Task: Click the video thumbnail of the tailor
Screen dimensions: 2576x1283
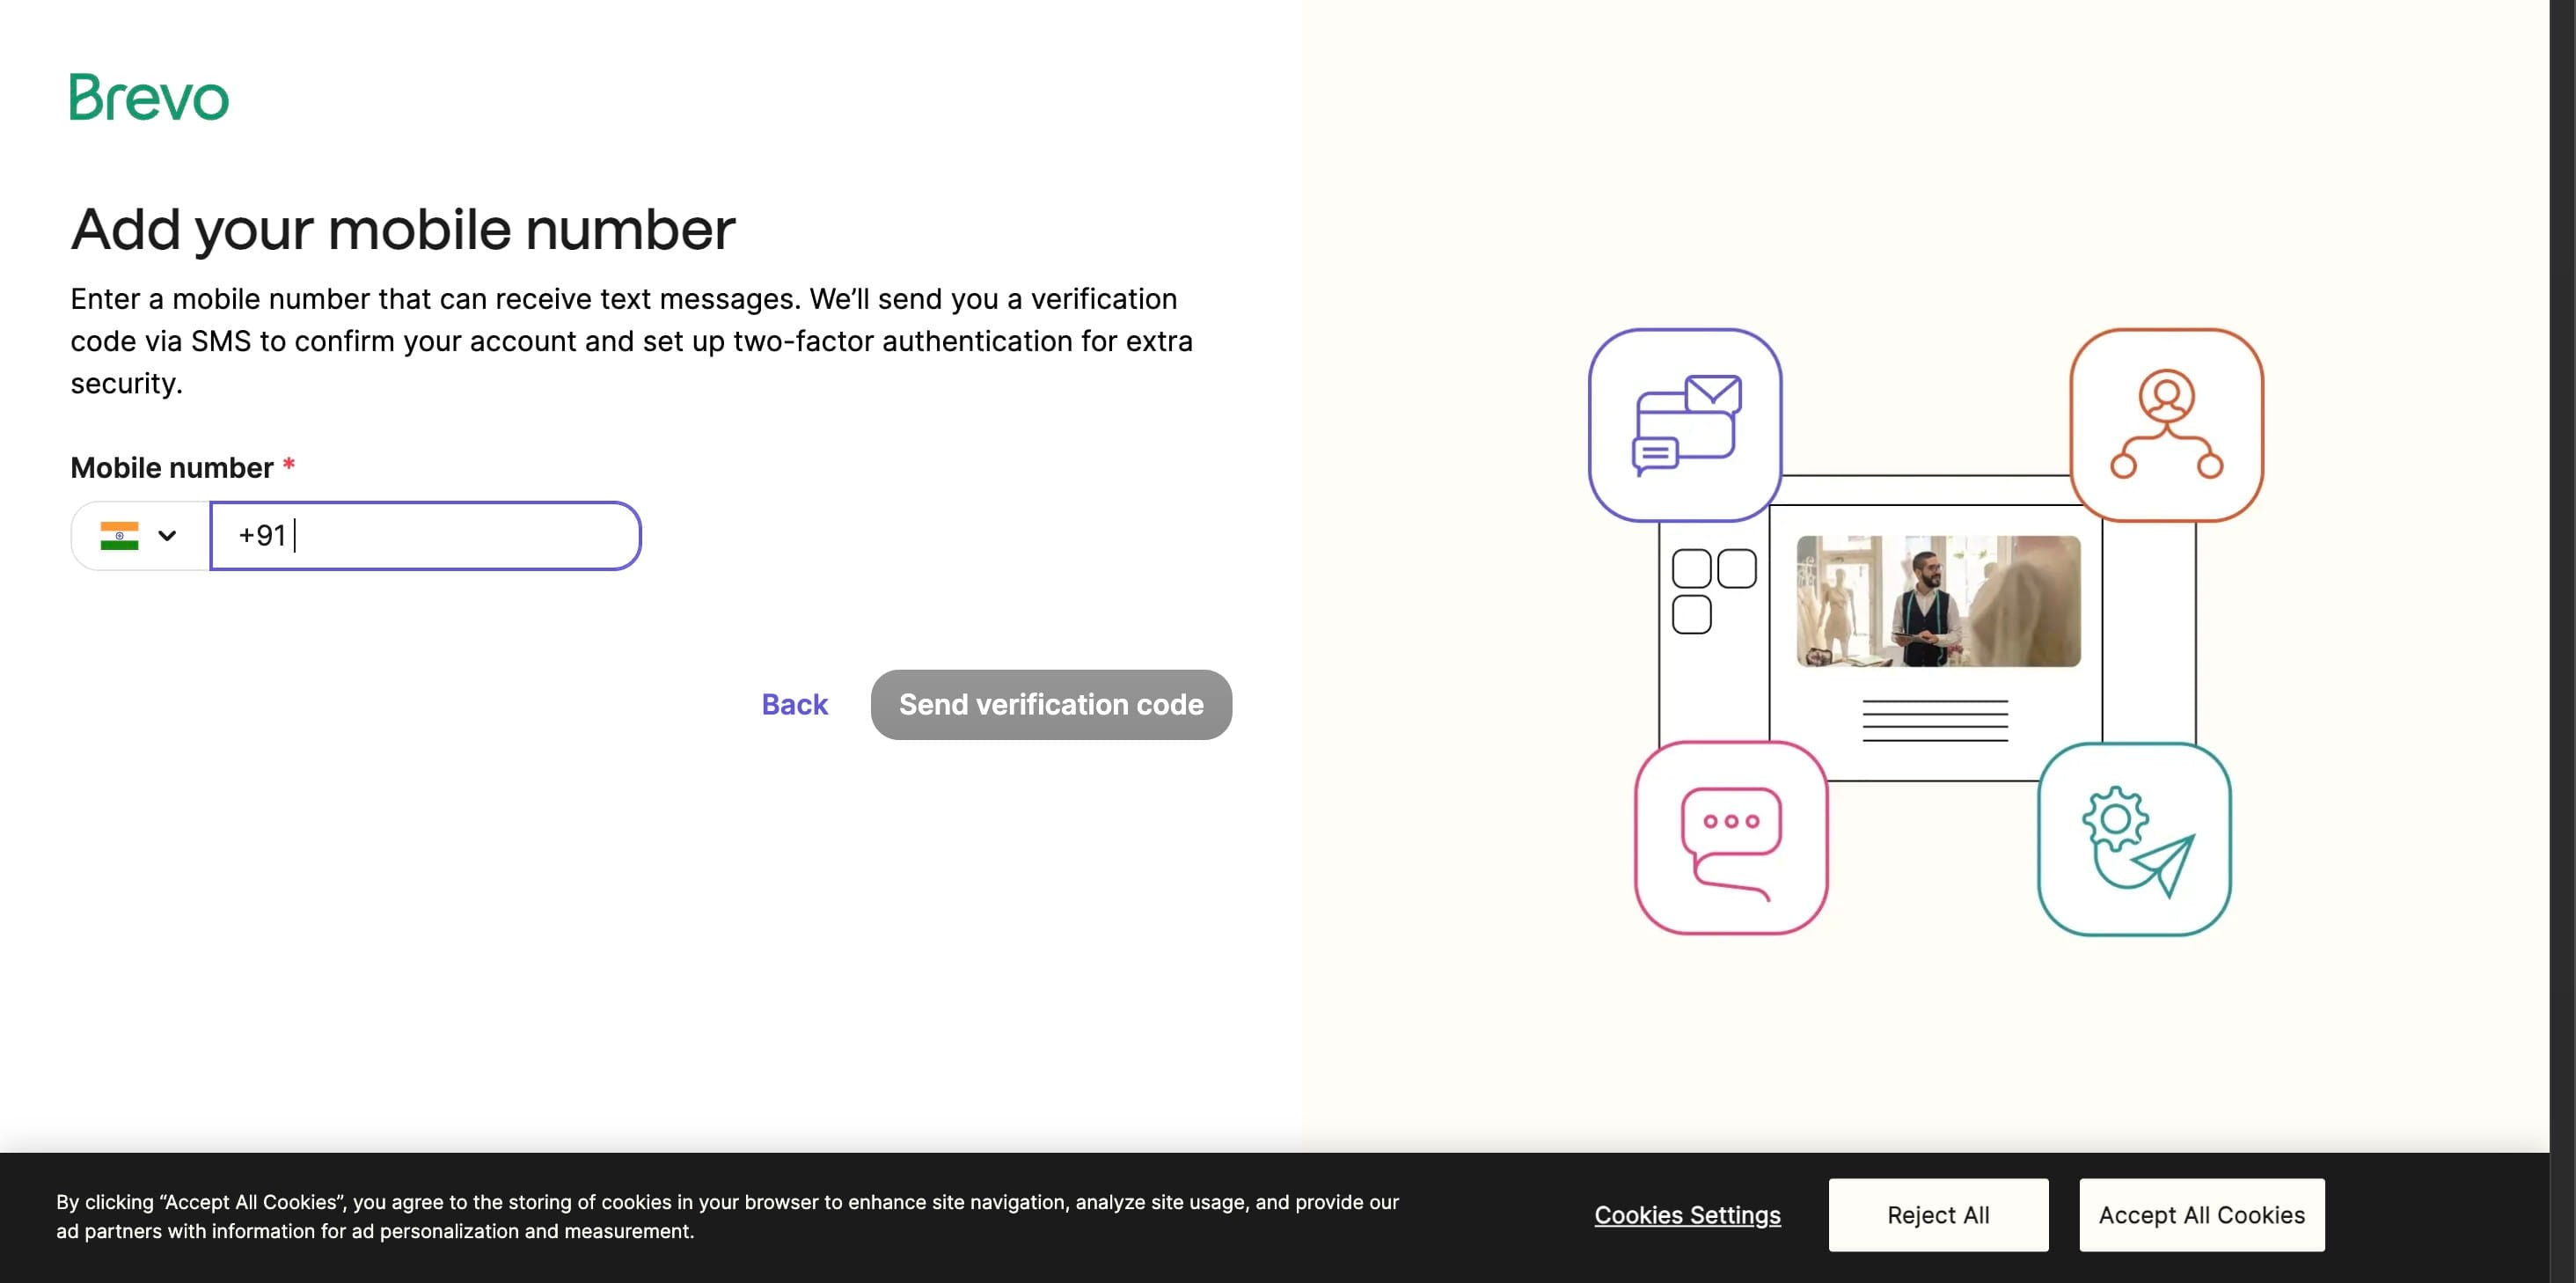Action: pyautogui.click(x=1938, y=600)
